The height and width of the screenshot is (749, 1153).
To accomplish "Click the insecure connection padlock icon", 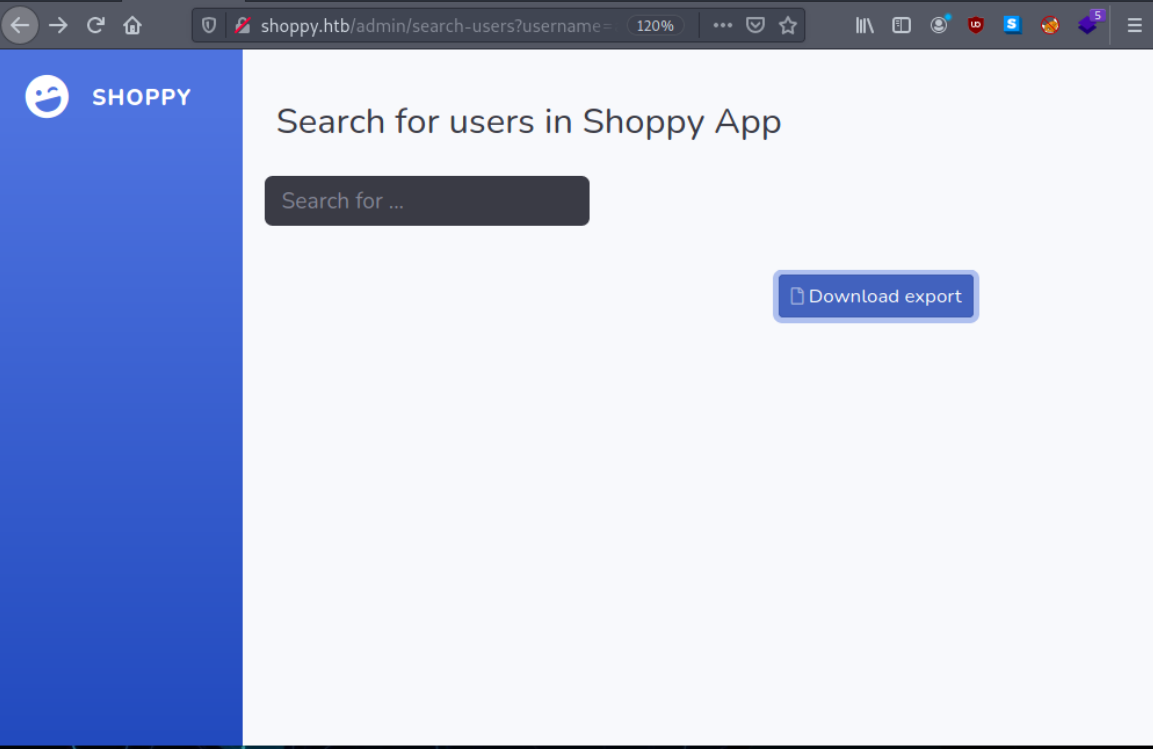I will pos(241,26).
